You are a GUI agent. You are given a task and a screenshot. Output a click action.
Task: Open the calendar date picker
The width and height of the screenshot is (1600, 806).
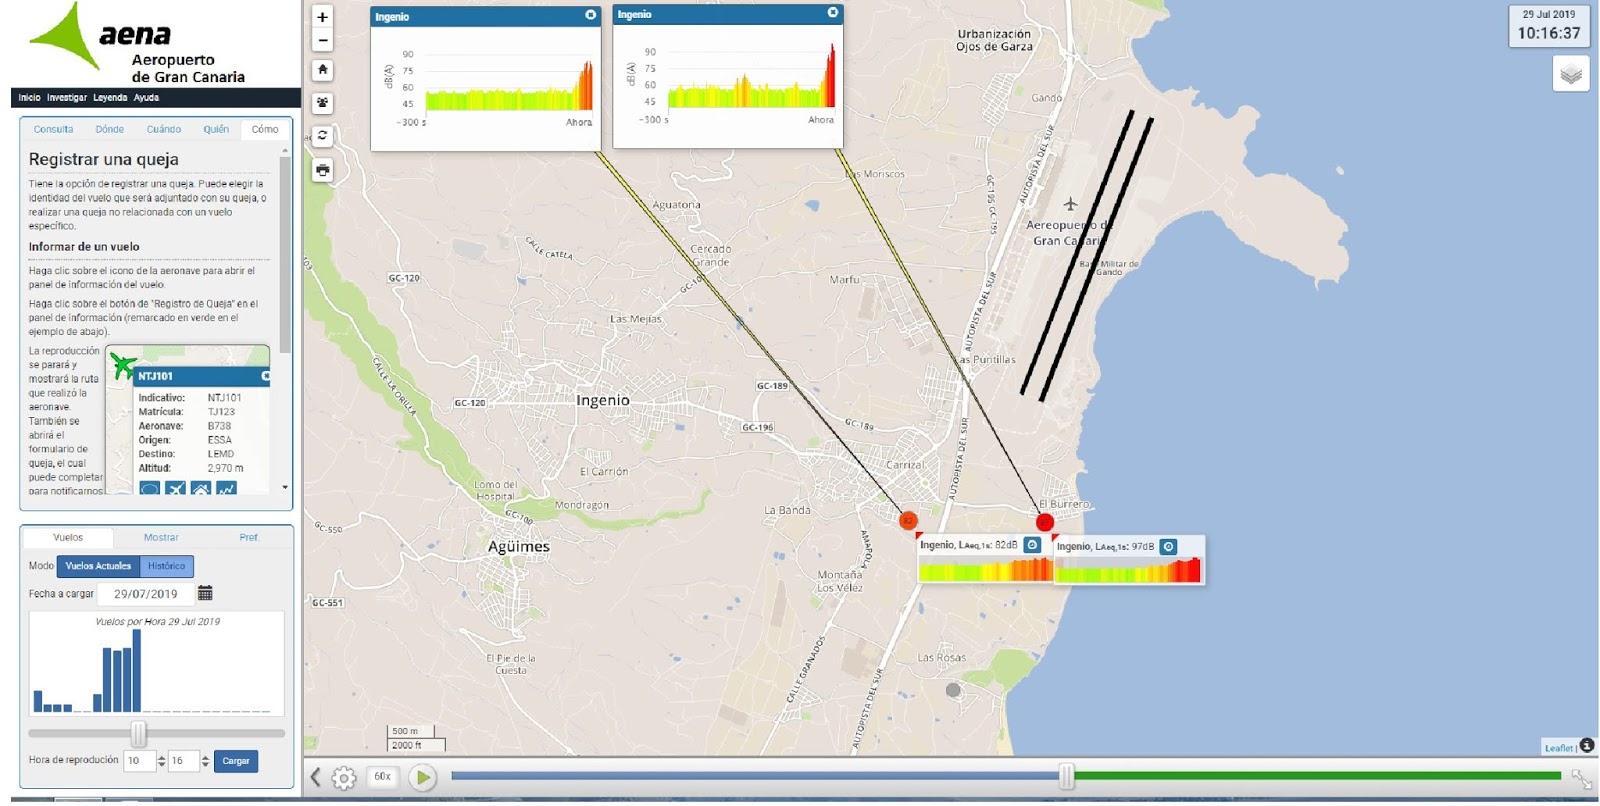[205, 593]
